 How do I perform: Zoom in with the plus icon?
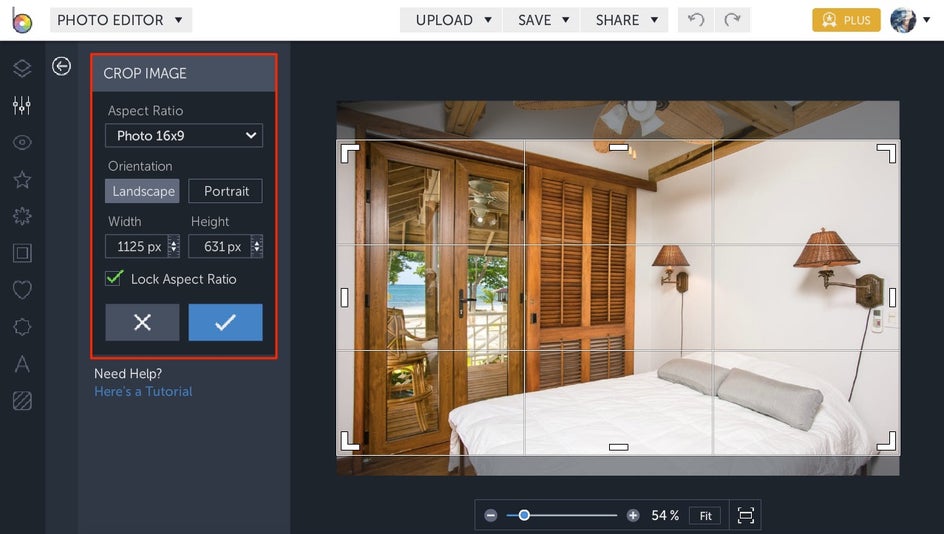coord(633,515)
